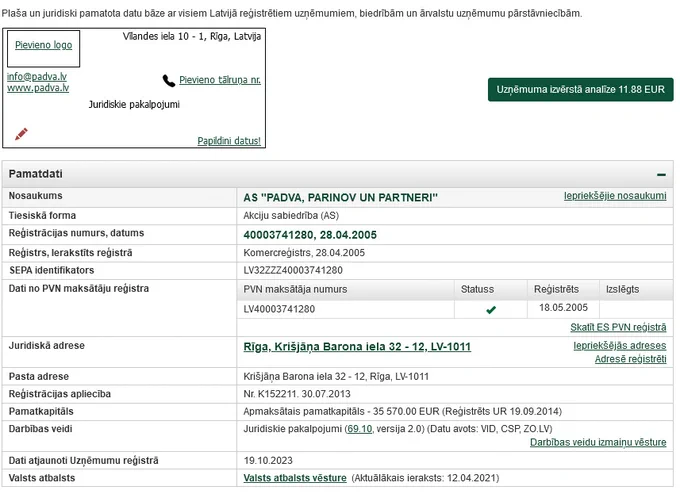Viewport: 680px width, 494px height.
Task: Select company name AS "PADVA, PARINOV UN PARTNERI"
Action: point(340,198)
